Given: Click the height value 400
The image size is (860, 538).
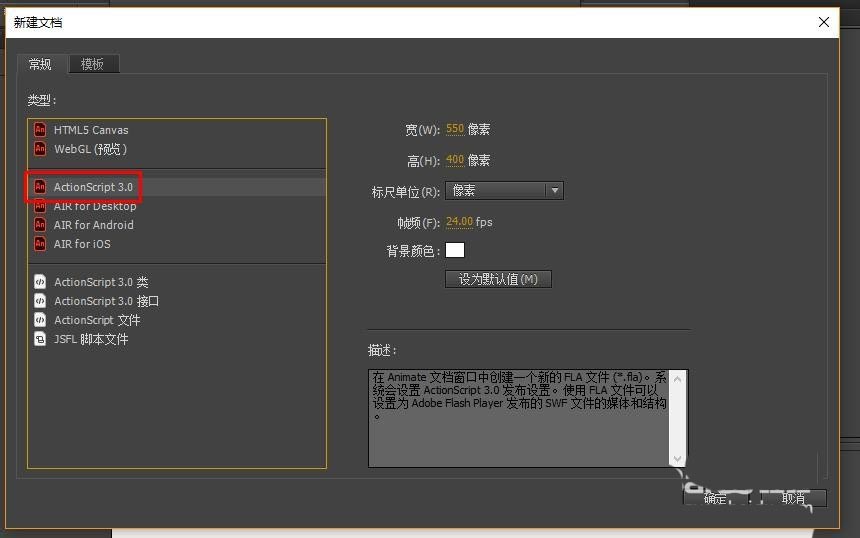Looking at the screenshot, I should (x=455, y=160).
